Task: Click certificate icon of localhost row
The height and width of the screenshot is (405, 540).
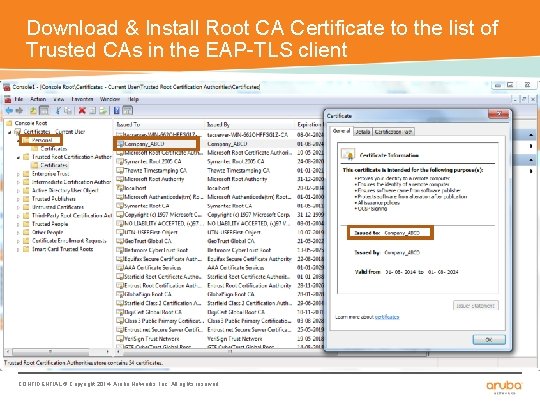Action: click(120, 188)
